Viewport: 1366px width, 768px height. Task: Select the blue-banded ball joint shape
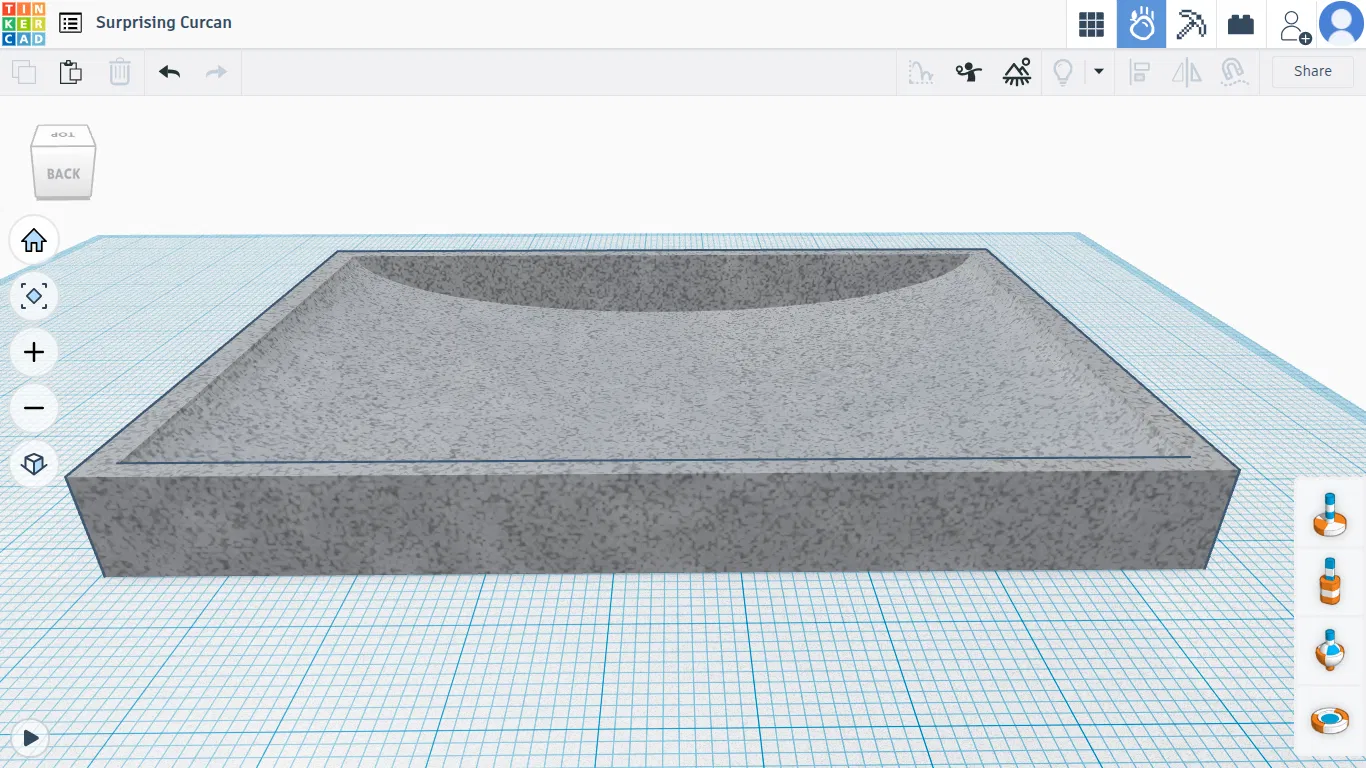pos(1330,650)
